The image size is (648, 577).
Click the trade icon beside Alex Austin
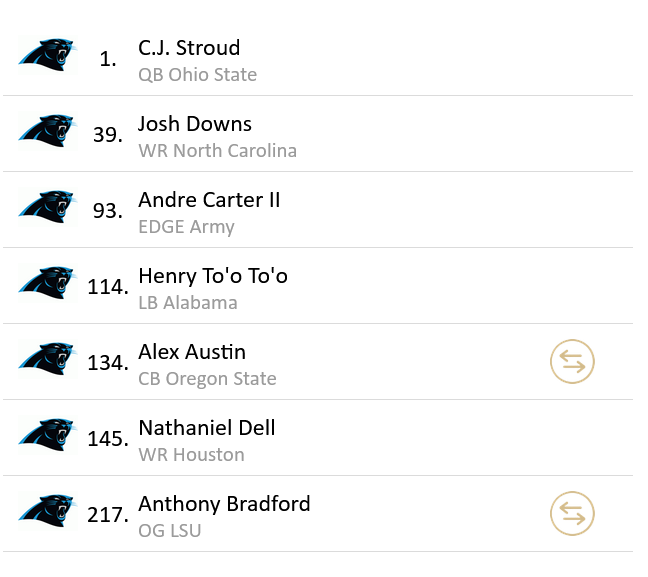click(x=572, y=362)
